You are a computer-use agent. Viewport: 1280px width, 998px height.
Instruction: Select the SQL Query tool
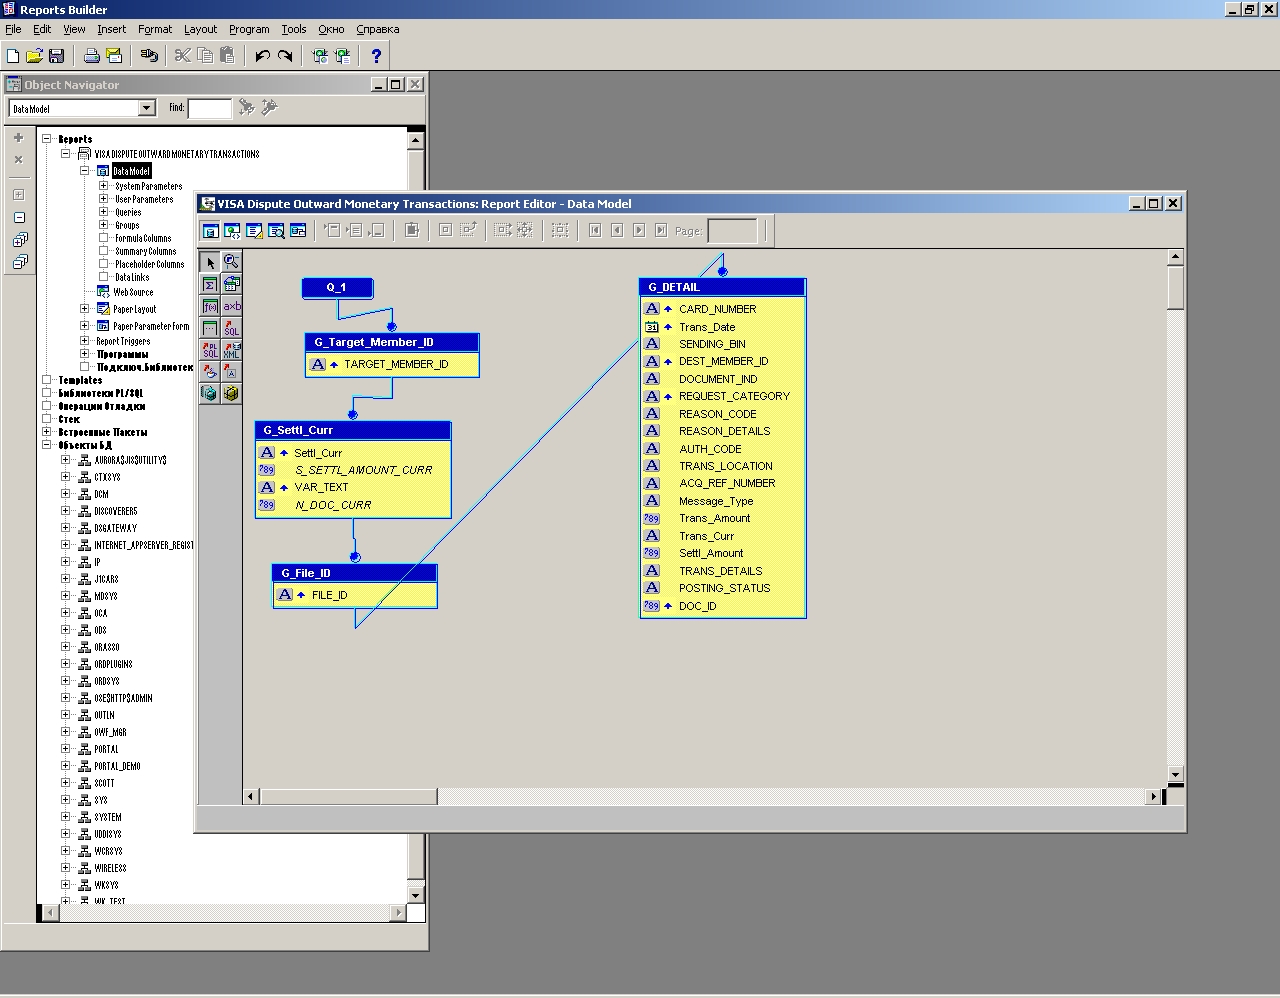pyautogui.click(x=231, y=328)
